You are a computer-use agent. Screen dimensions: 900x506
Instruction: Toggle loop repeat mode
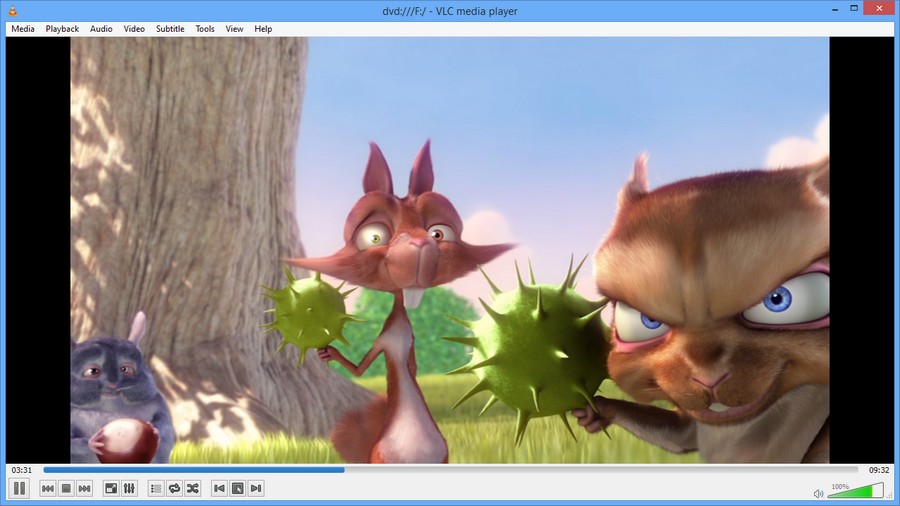[x=174, y=488]
